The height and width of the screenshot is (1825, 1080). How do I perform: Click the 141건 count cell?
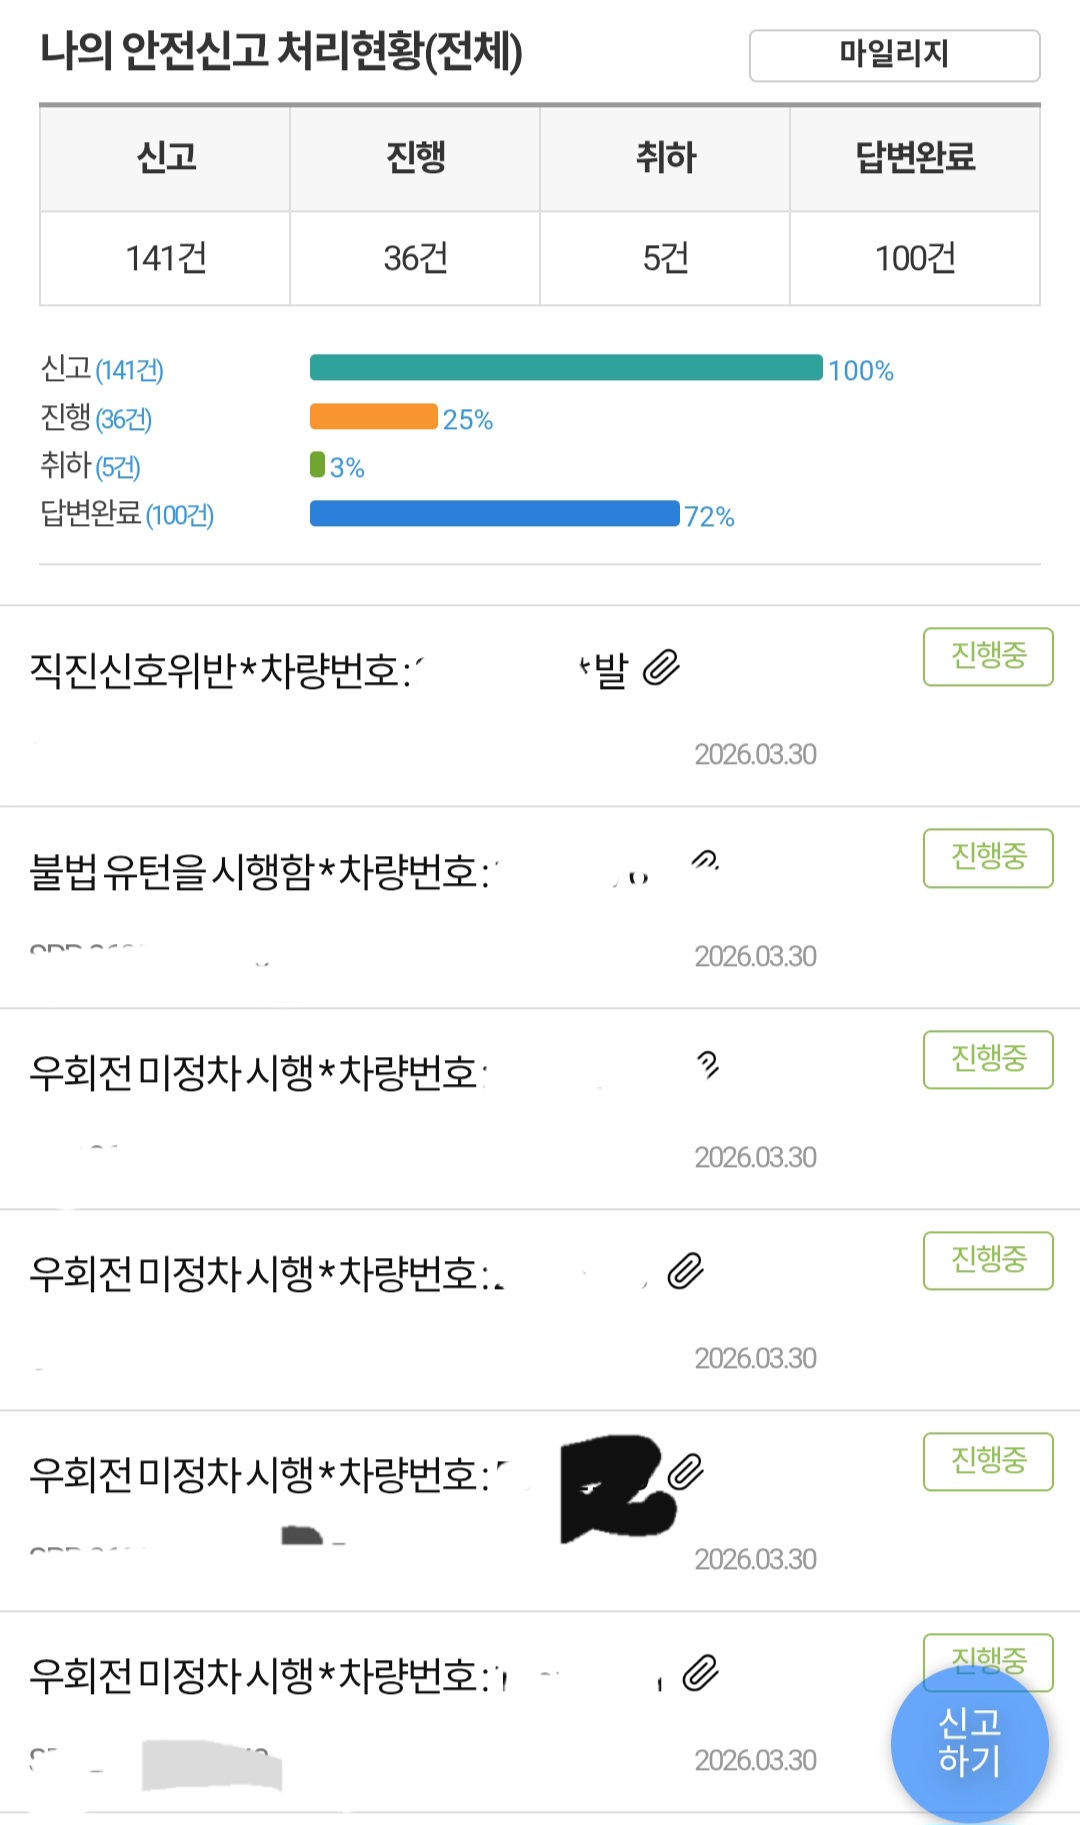[165, 258]
